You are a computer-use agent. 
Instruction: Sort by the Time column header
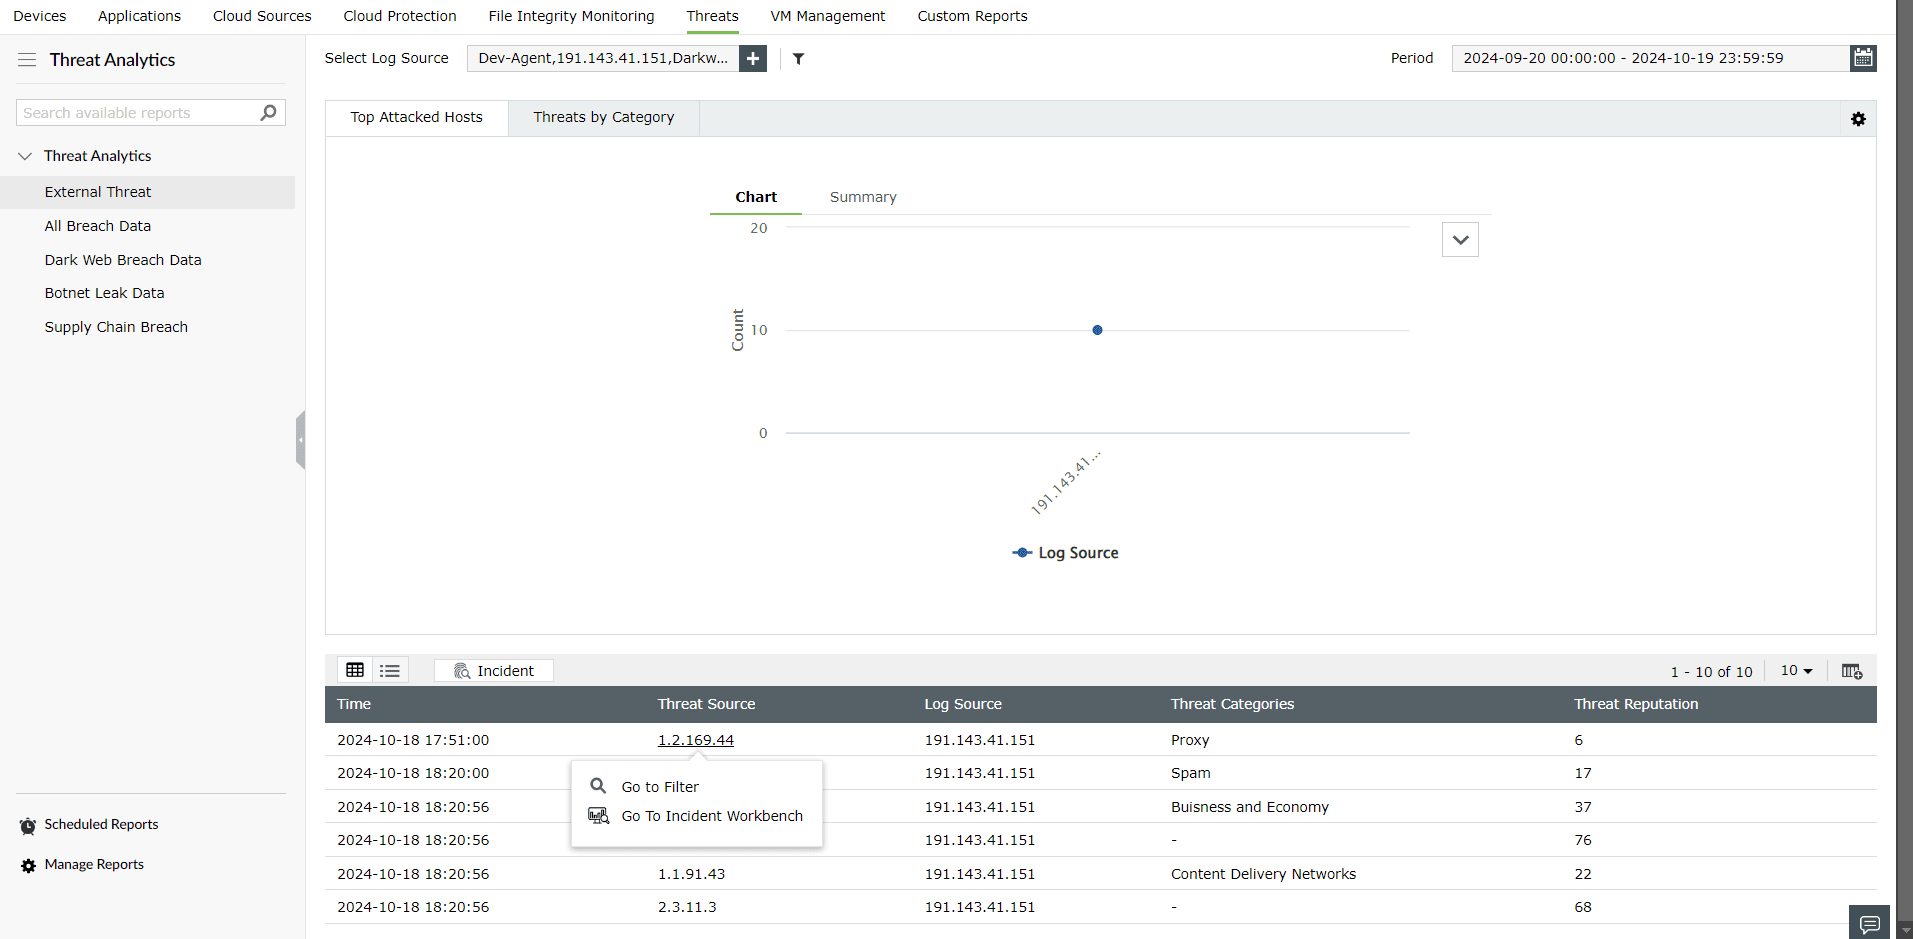pyautogui.click(x=354, y=704)
